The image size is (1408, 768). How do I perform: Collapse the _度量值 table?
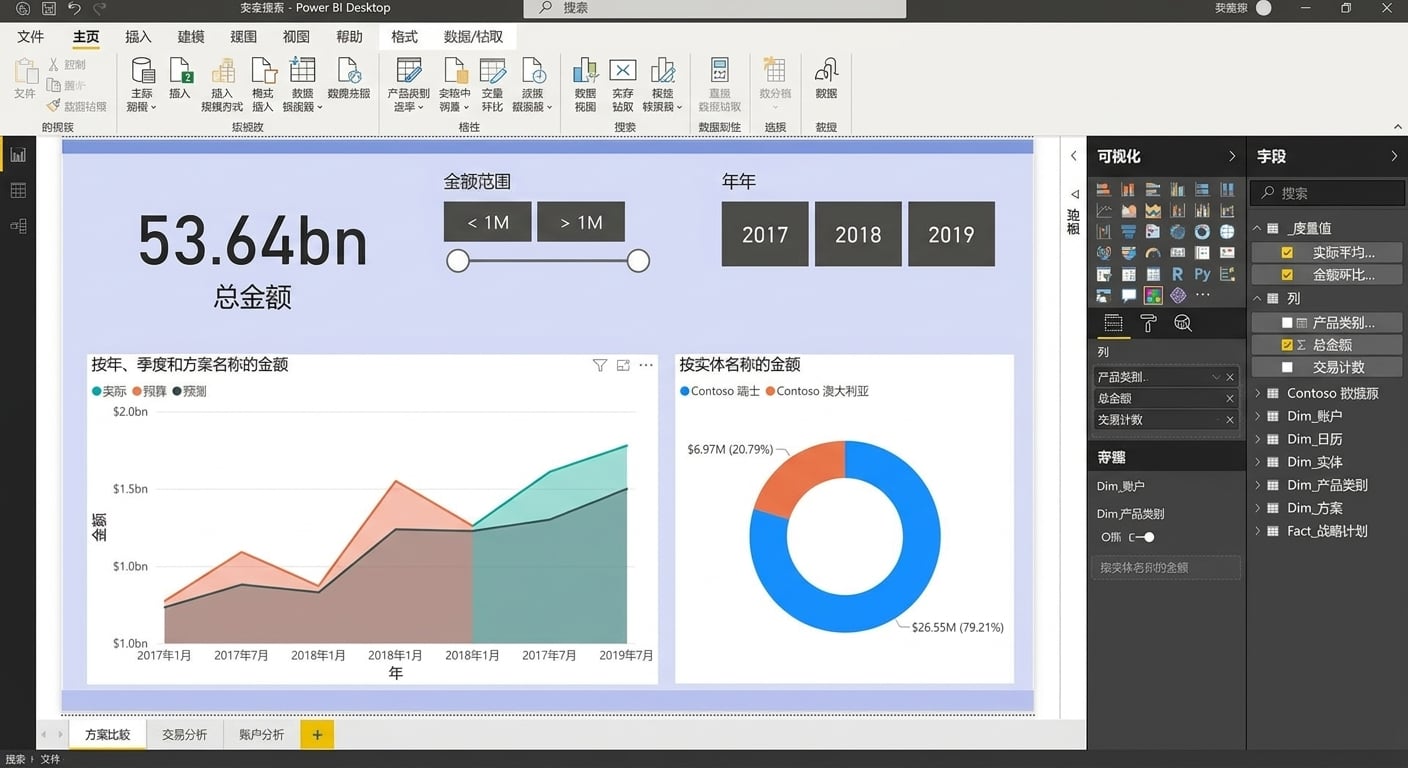pos(1258,228)
